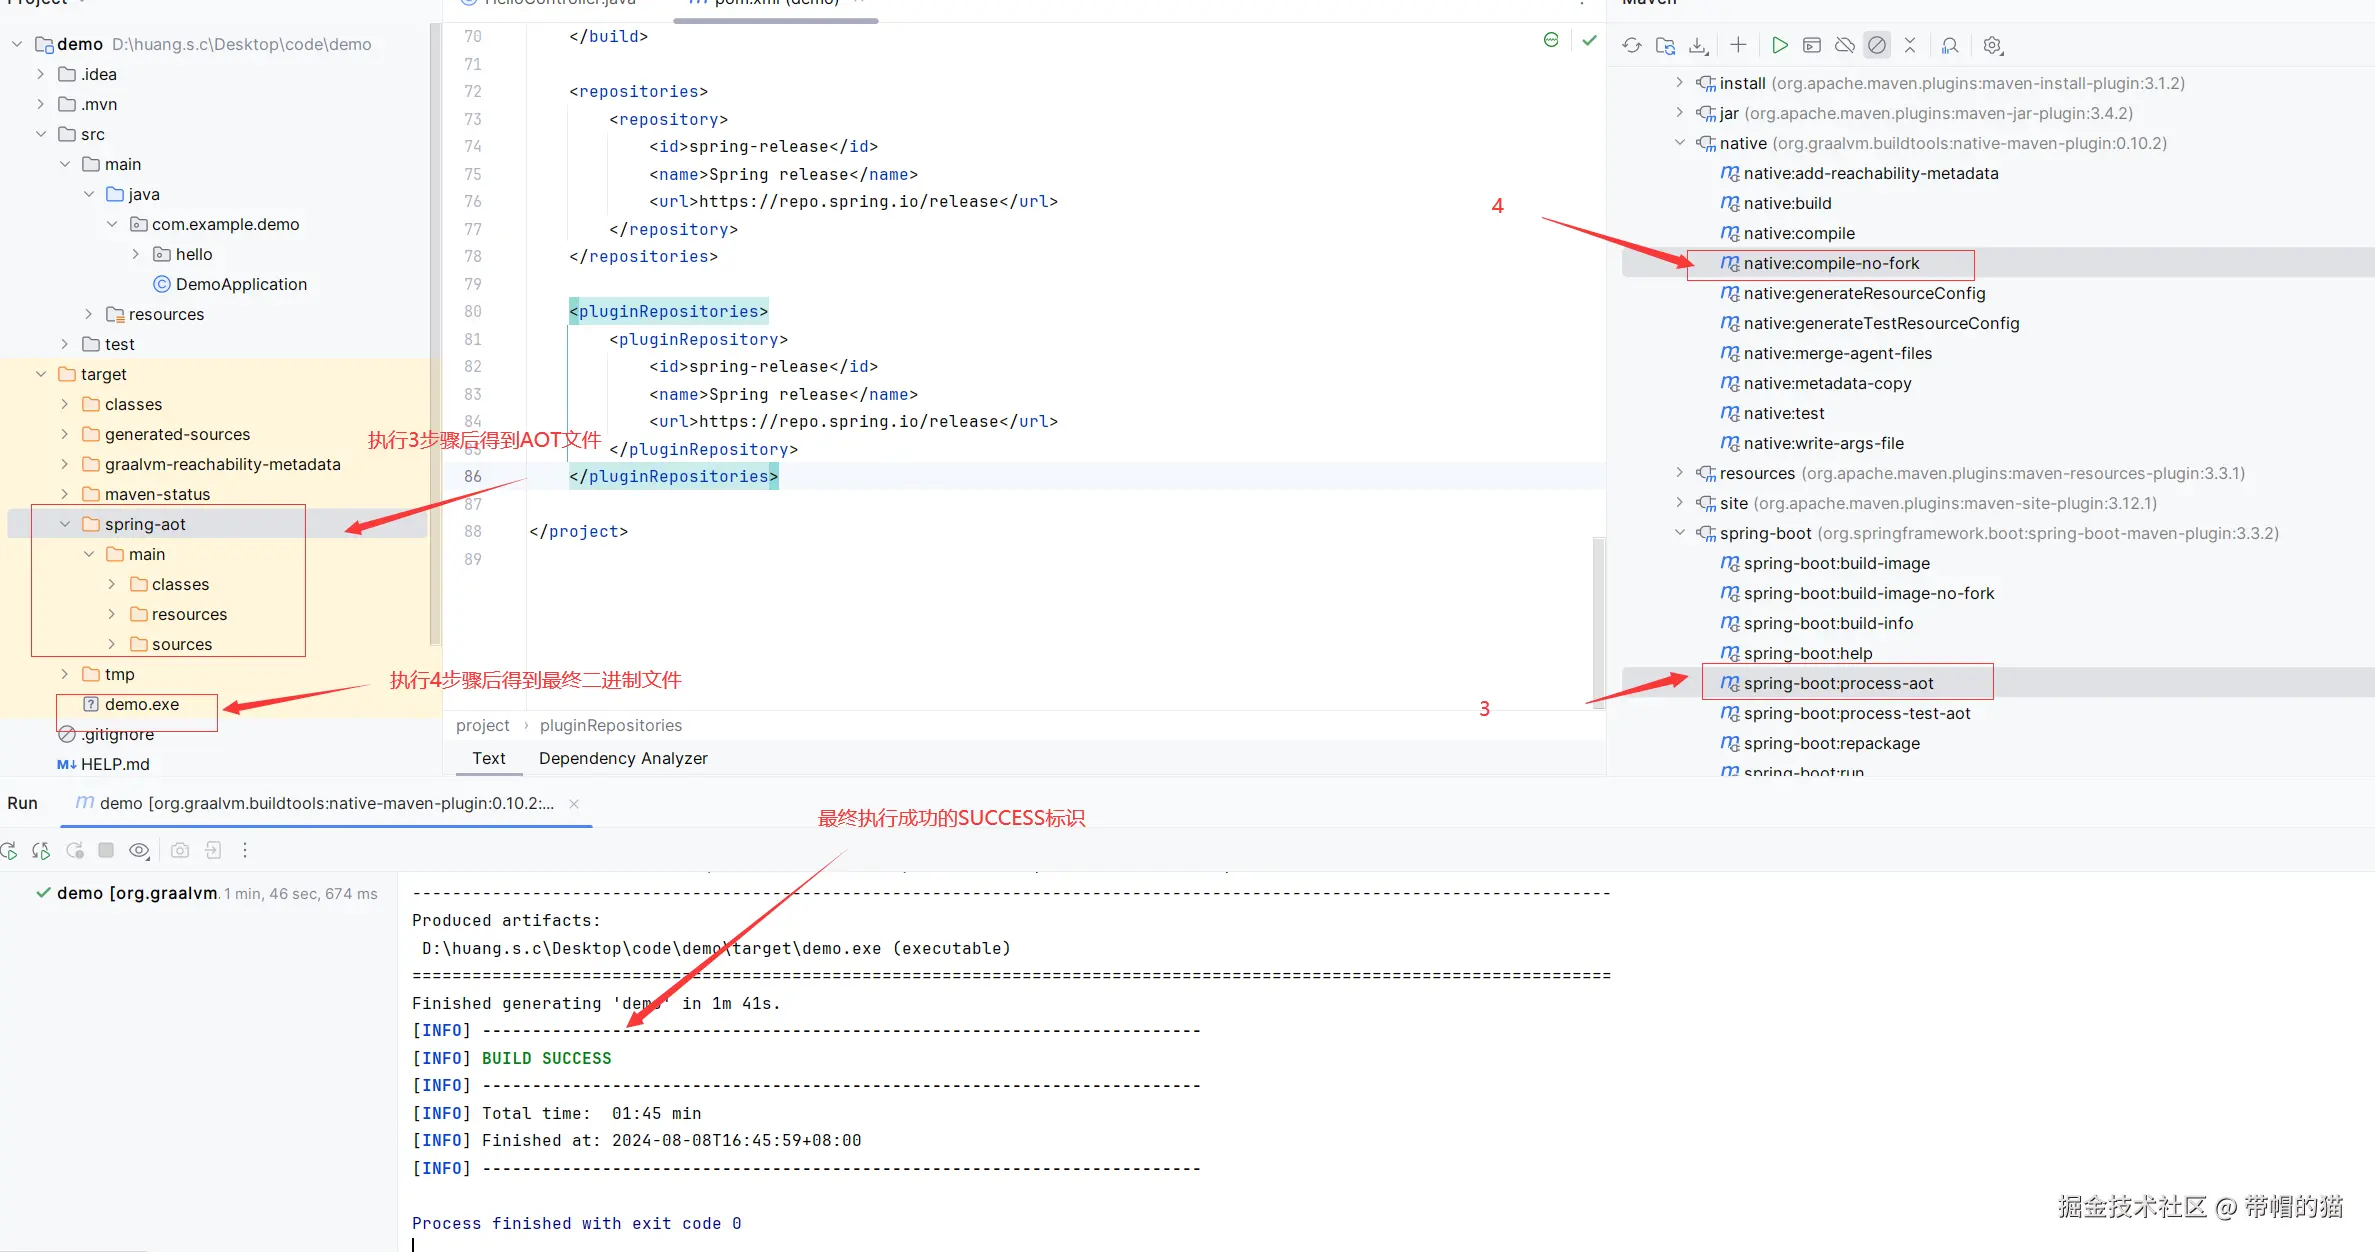Click the spring-boot:repackage goal
This screenshot has width=2375, height=1252.
tap(1831, 743)
